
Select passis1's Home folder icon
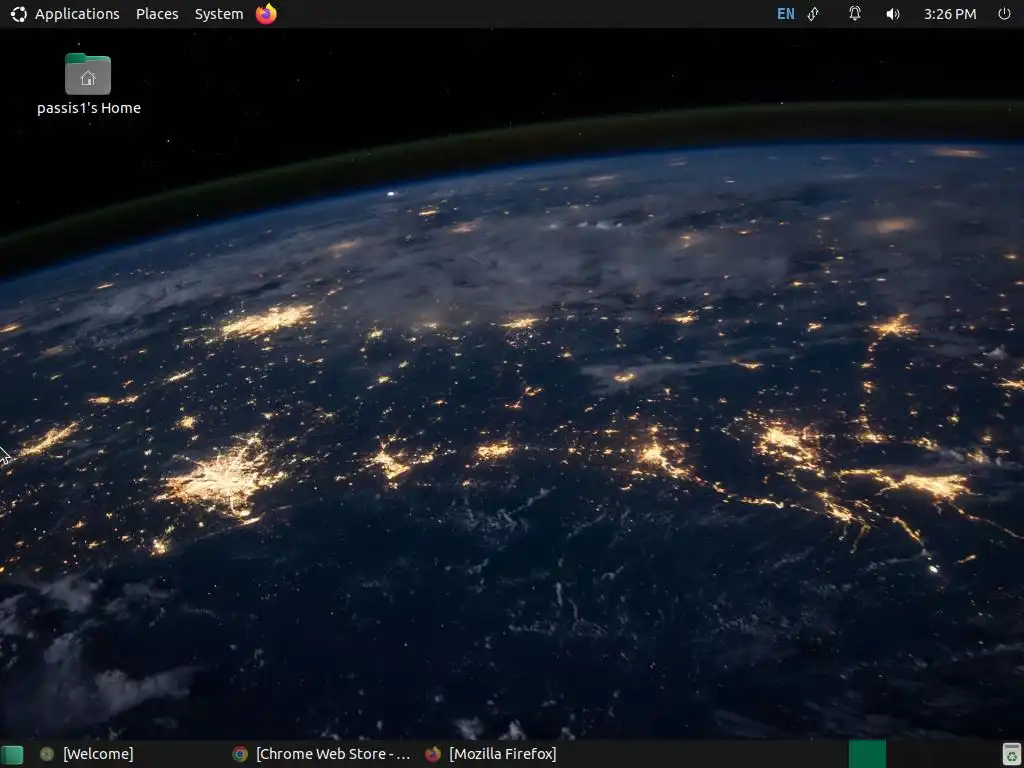pyautogui.click(x=88, y=74)
